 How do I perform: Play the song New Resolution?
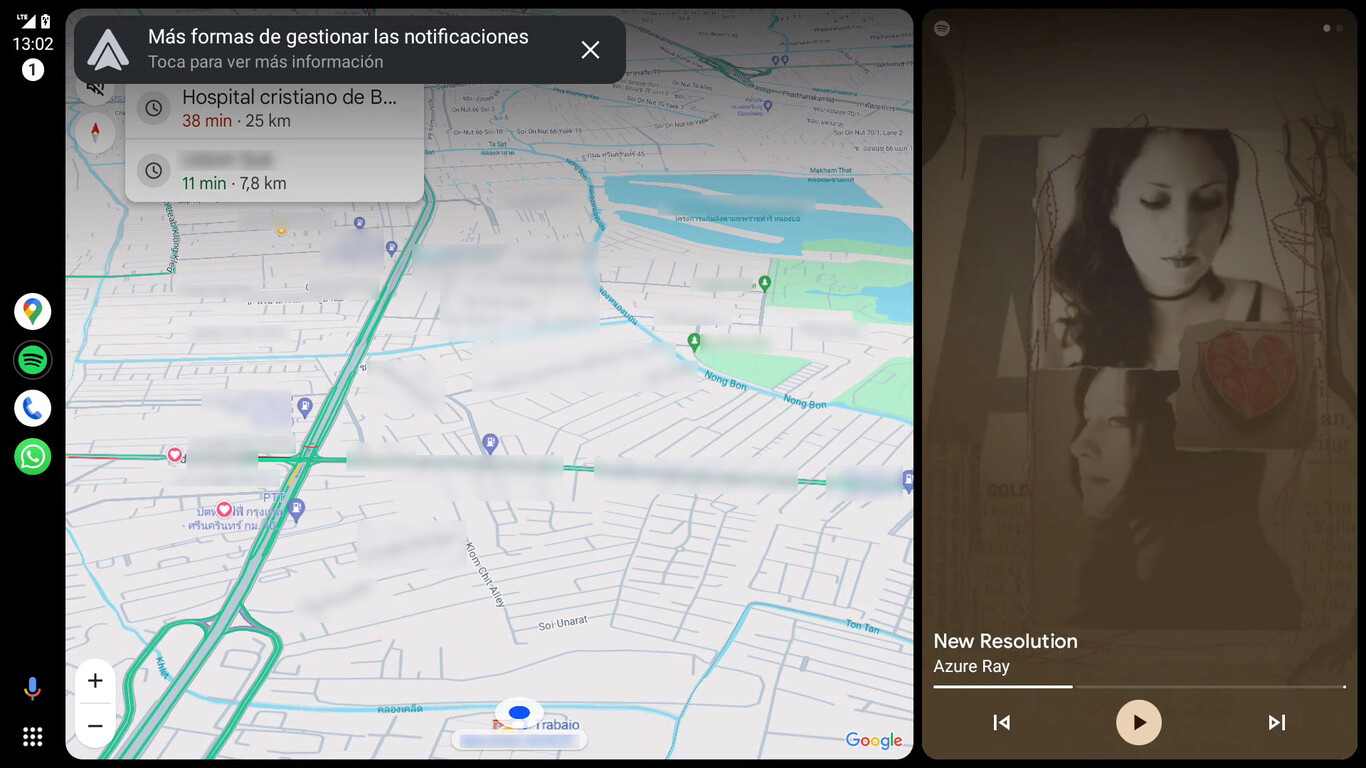1139,723
